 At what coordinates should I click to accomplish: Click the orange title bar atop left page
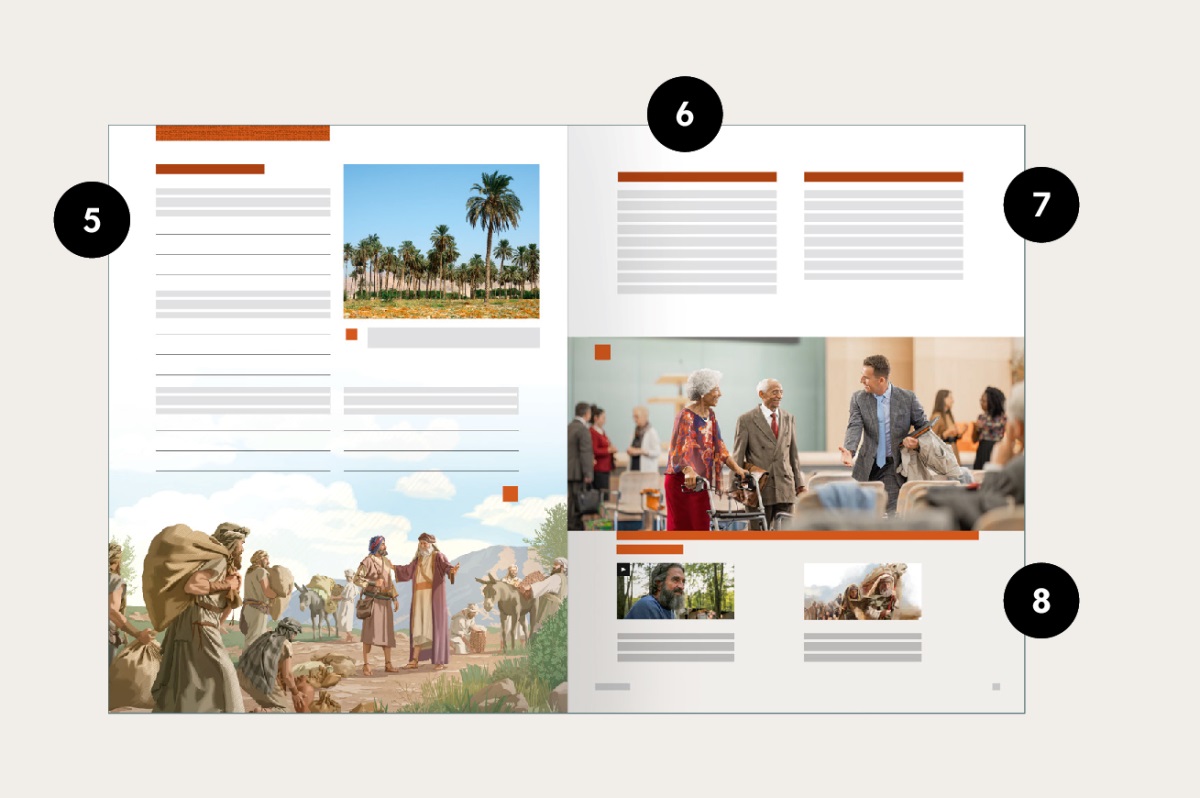point(242,133)
